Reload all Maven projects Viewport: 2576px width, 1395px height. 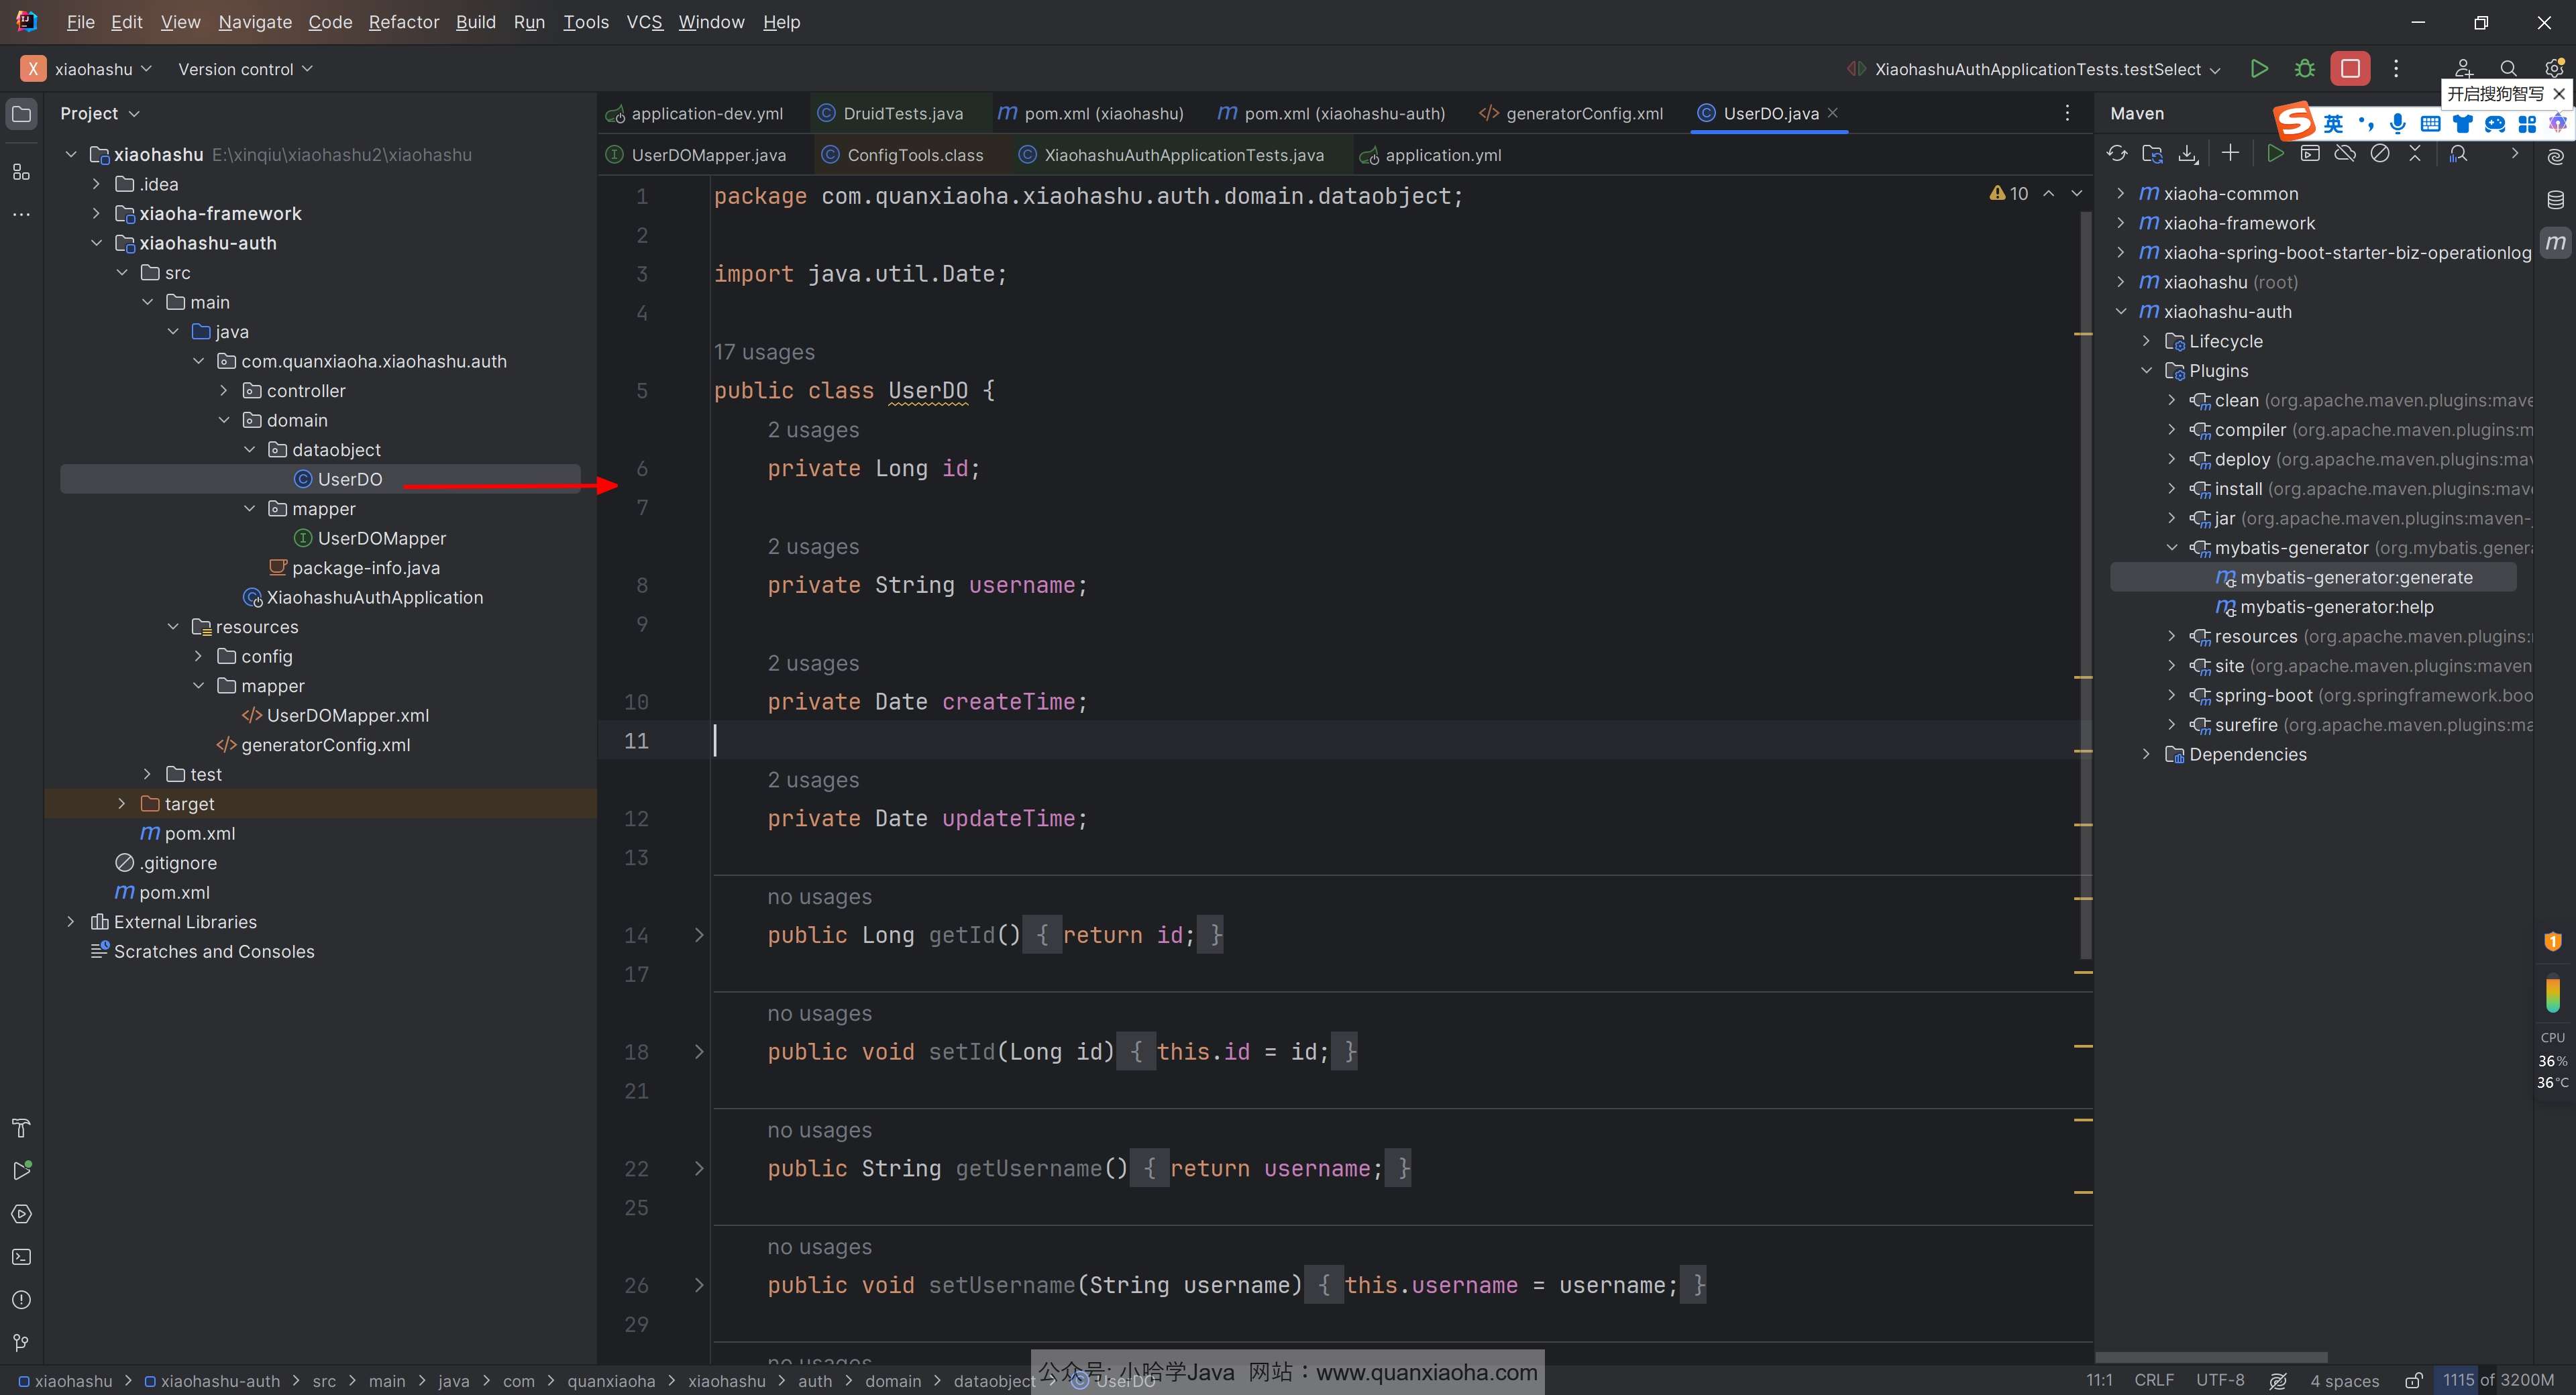[x=2117, y=154]
